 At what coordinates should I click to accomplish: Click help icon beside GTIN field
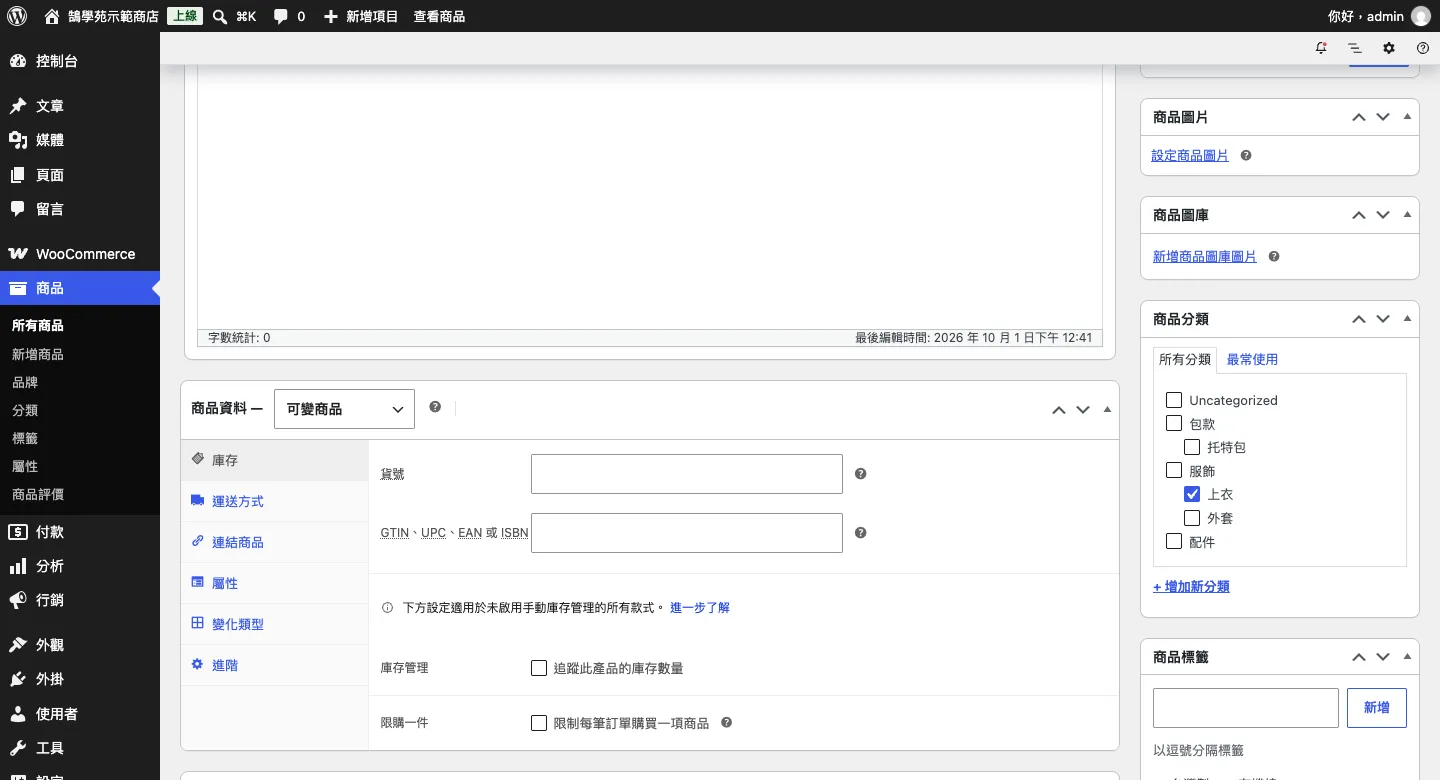coord(860,533)
